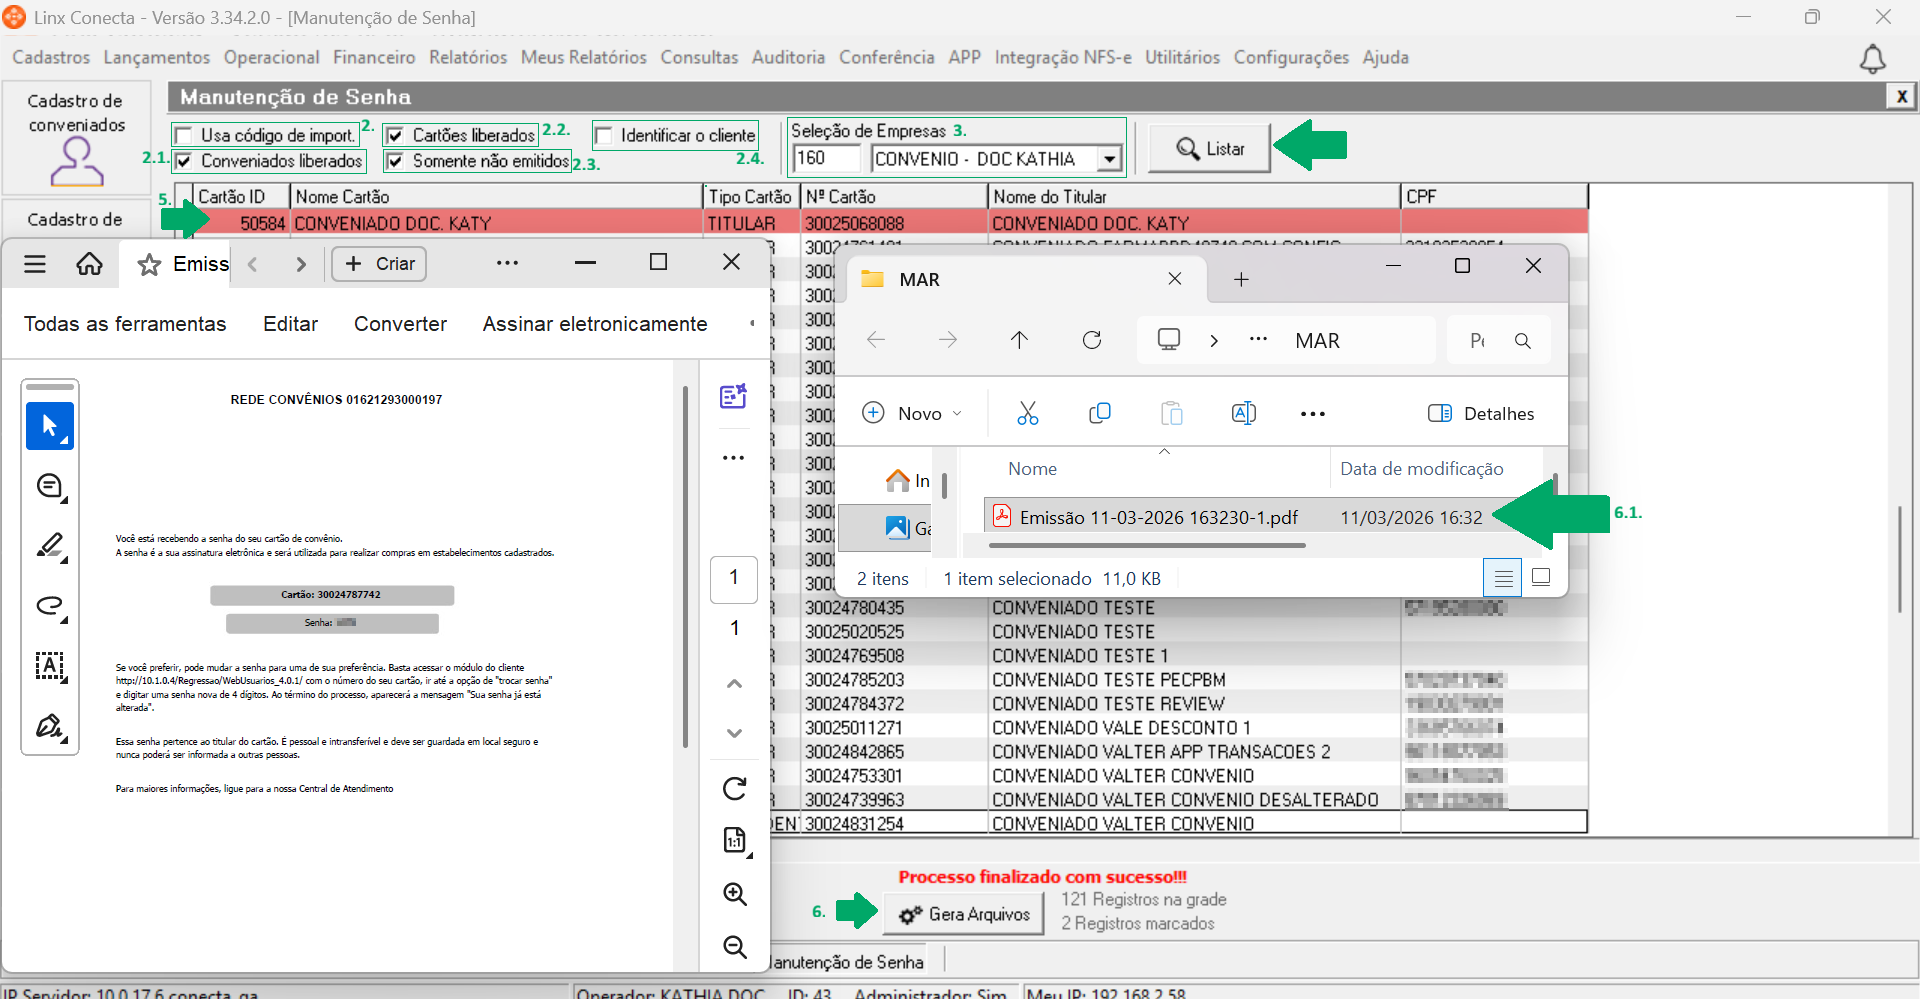Expand the Seleção de Empresas dropdown
Image resolution: width=1920 pixels, height=999 pixels.
(1109, 159)
